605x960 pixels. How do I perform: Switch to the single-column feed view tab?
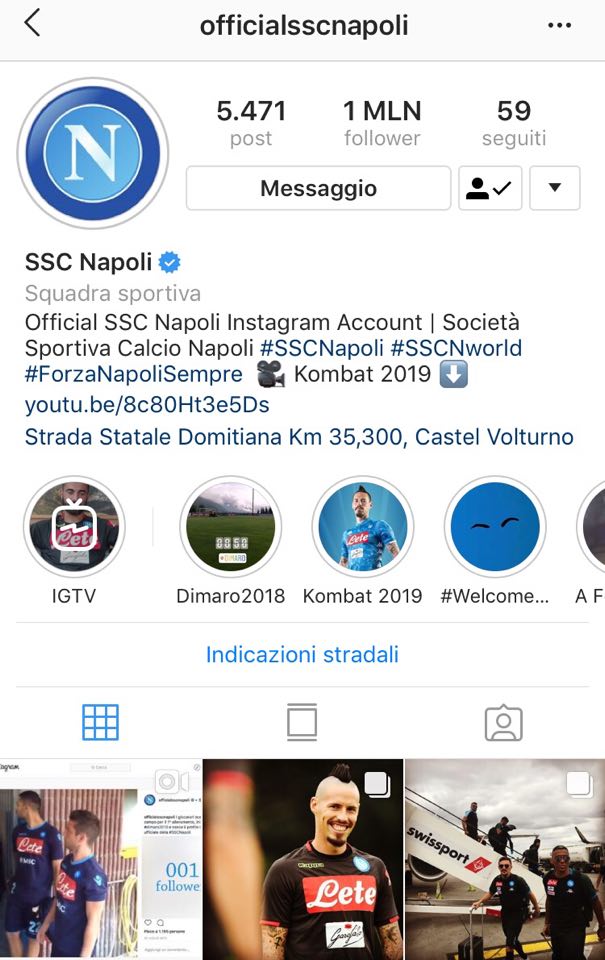click(302, 722)
